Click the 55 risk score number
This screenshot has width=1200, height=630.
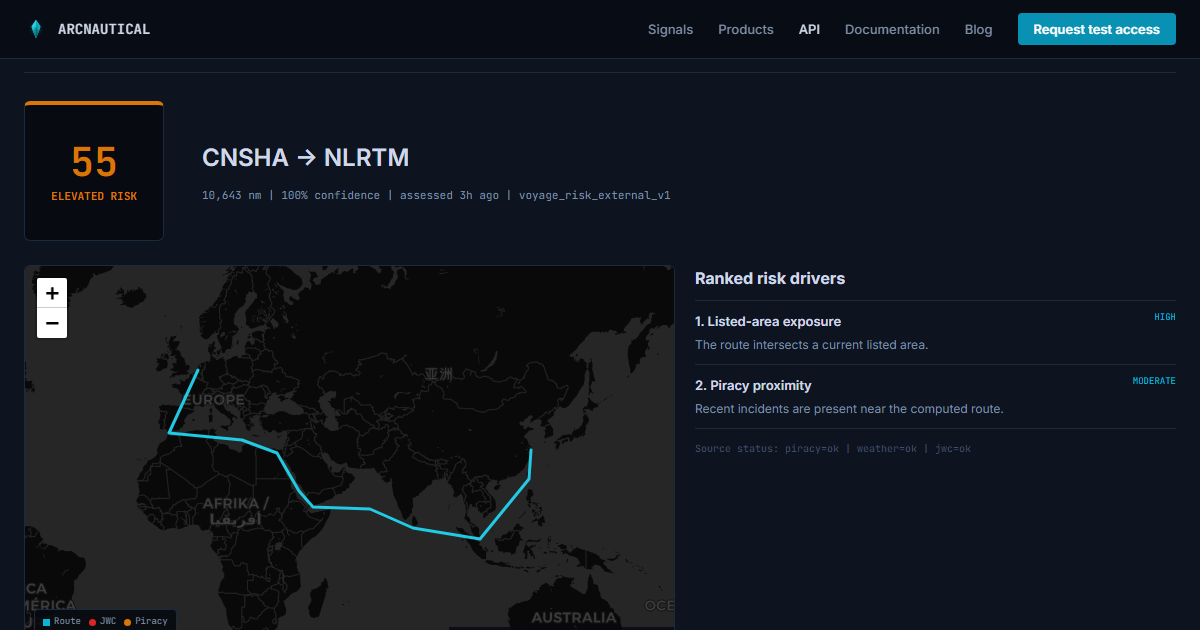(94, 162)
